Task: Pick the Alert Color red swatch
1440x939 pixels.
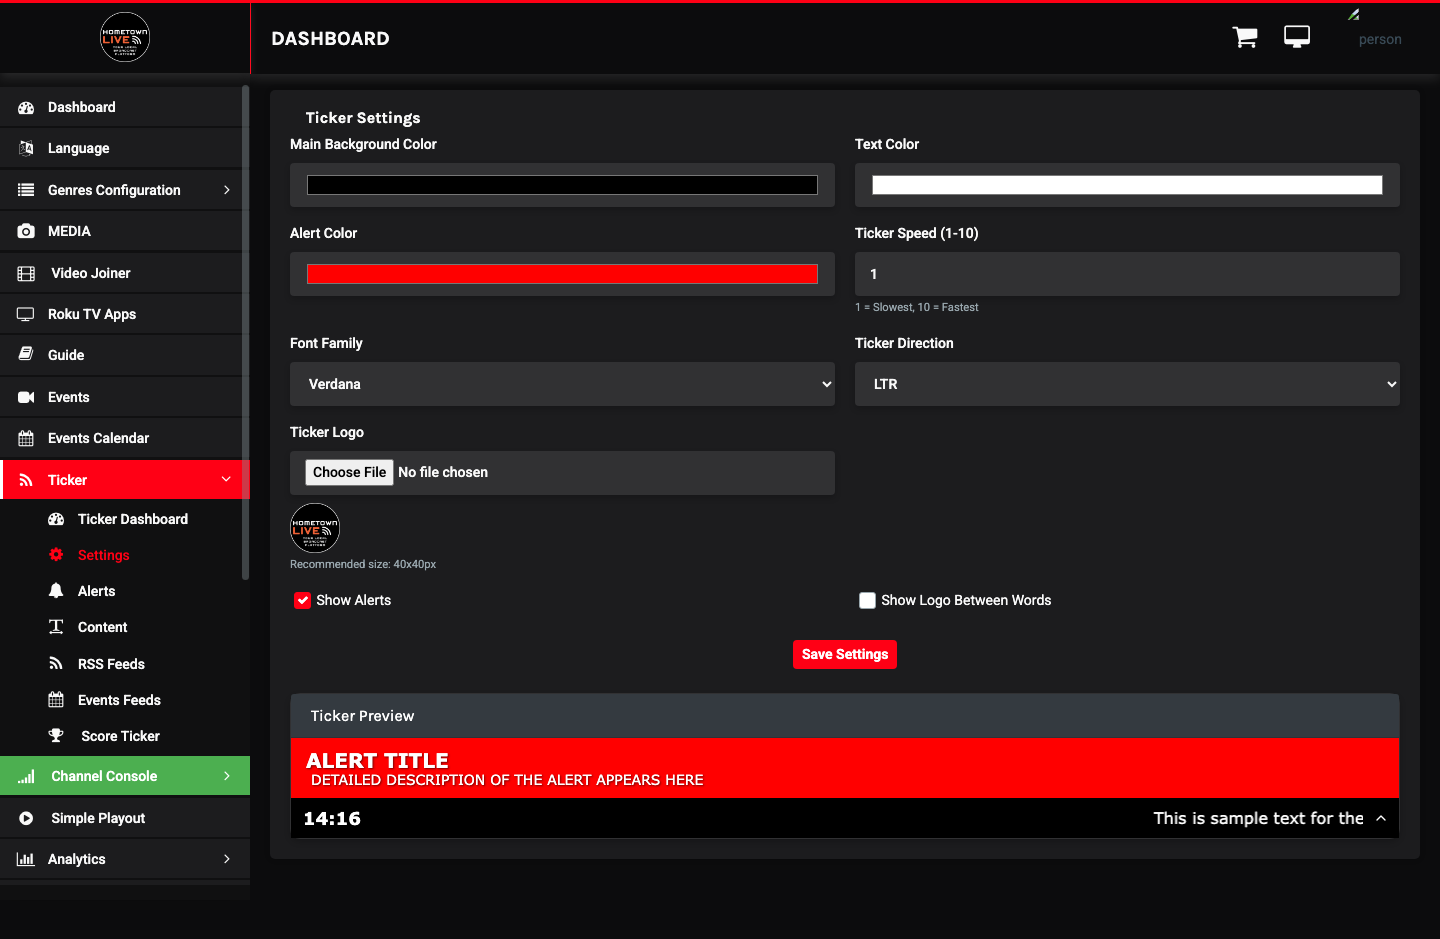Action: 562,274
